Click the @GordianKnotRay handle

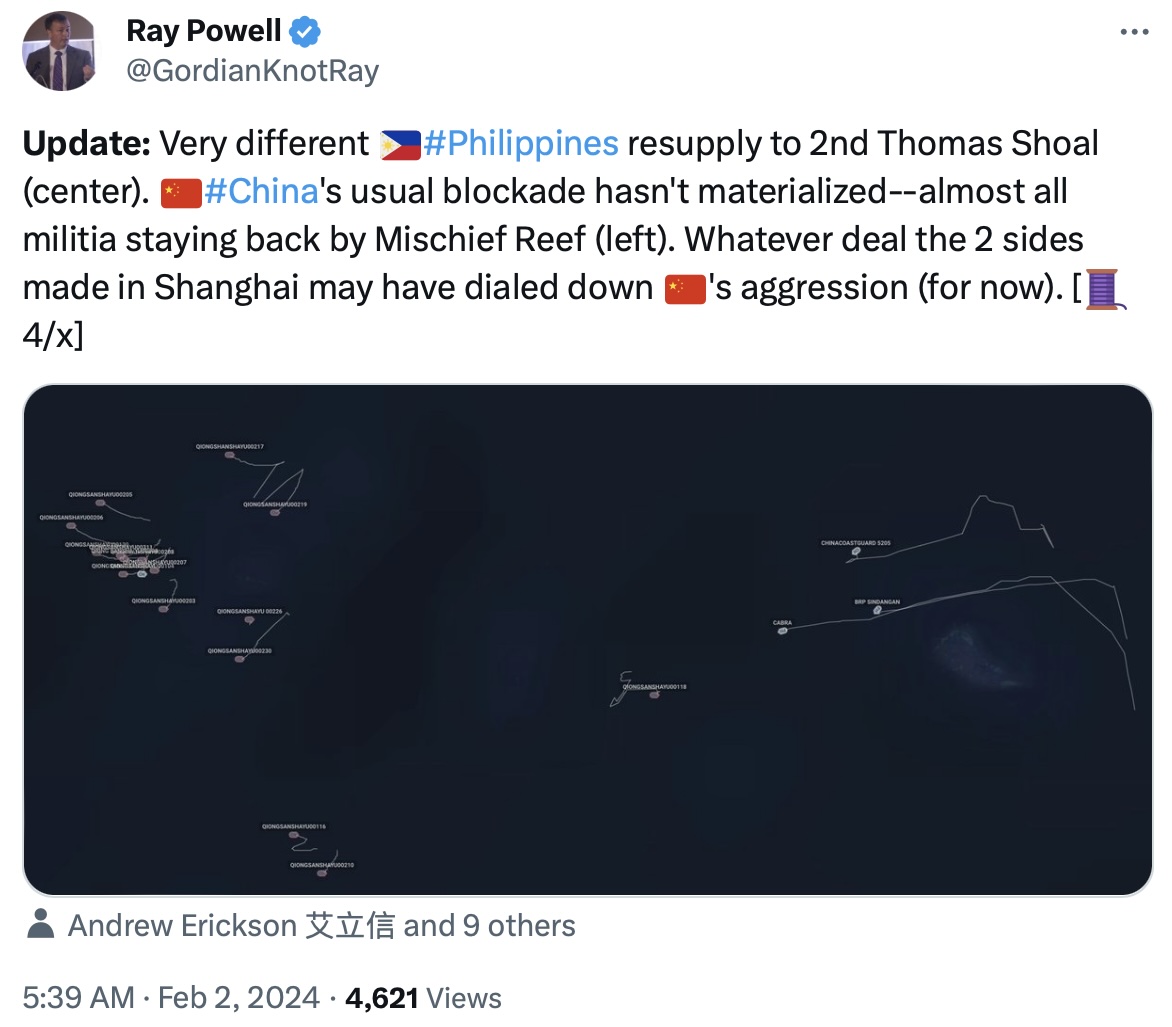coord(253,70)
